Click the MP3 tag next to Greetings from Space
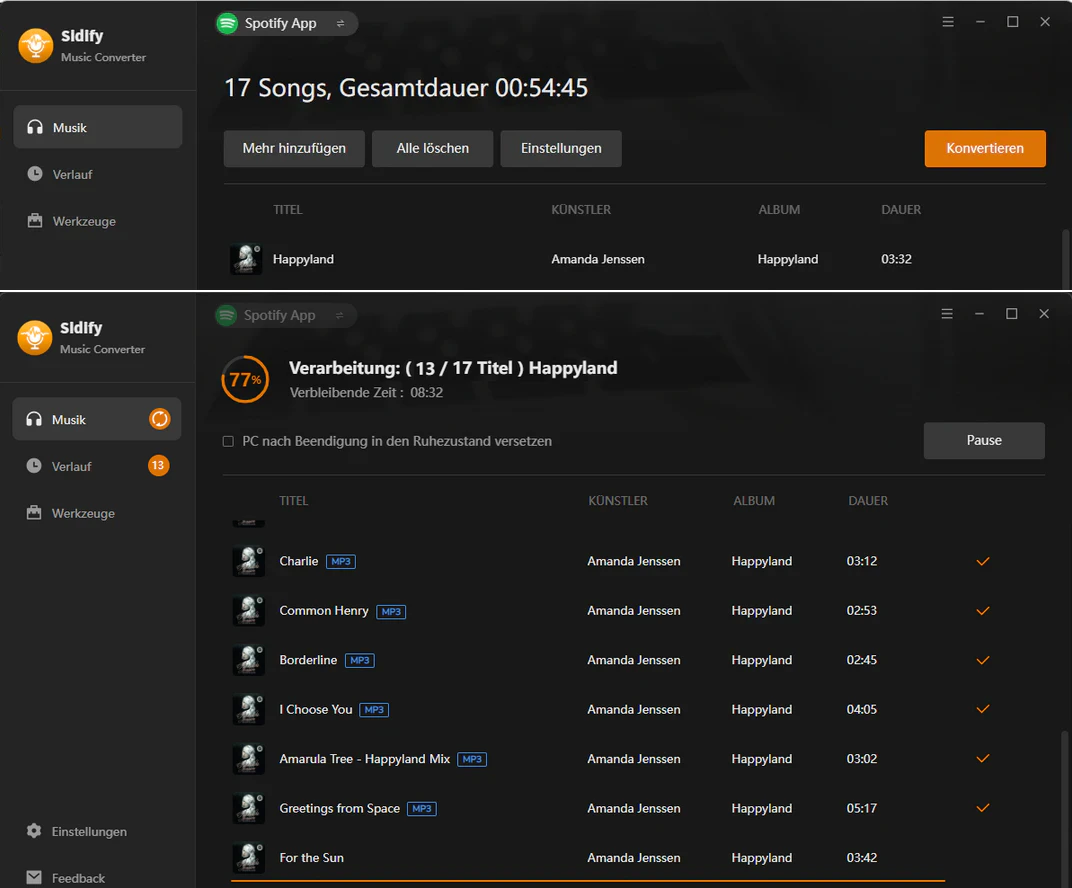 pos(422,809)
